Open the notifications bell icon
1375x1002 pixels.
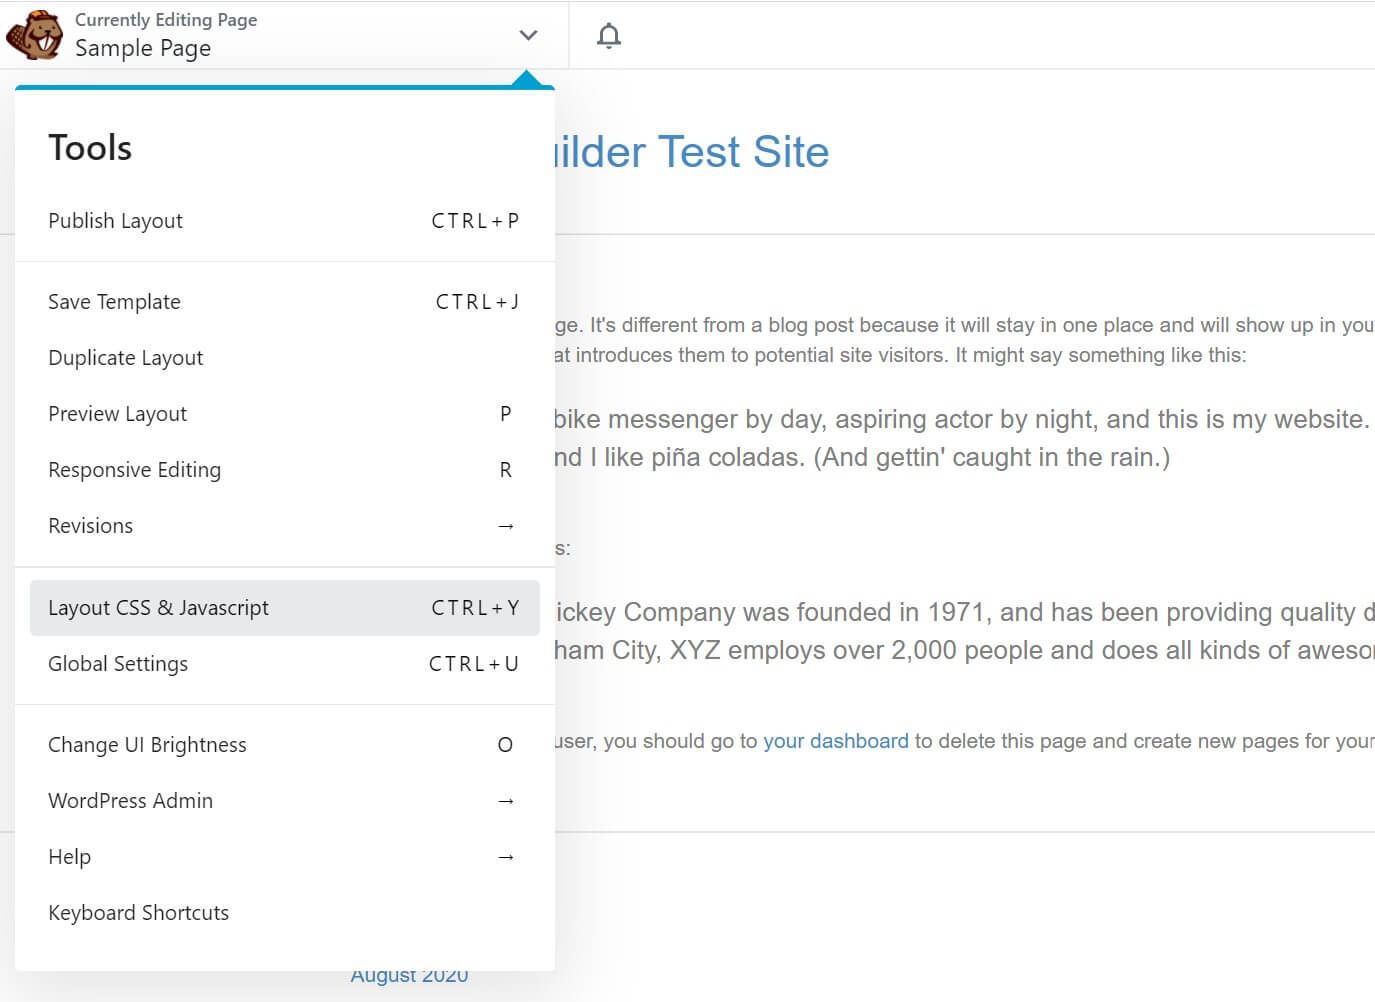[607, 35]
